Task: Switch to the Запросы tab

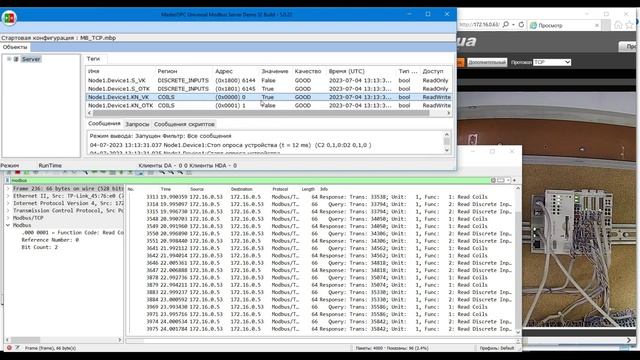Action: (137, 124)
